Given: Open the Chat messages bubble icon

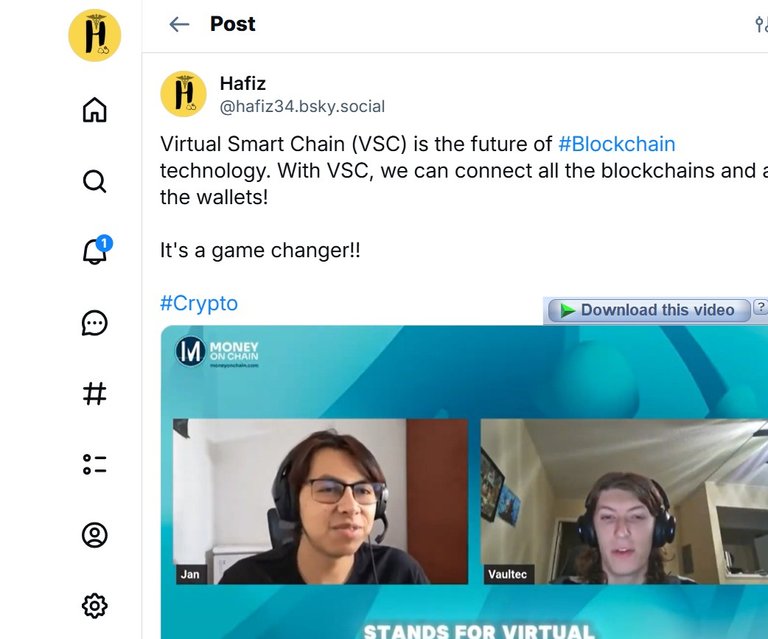Looking at the screenshot, I should (x=95, y=323).
